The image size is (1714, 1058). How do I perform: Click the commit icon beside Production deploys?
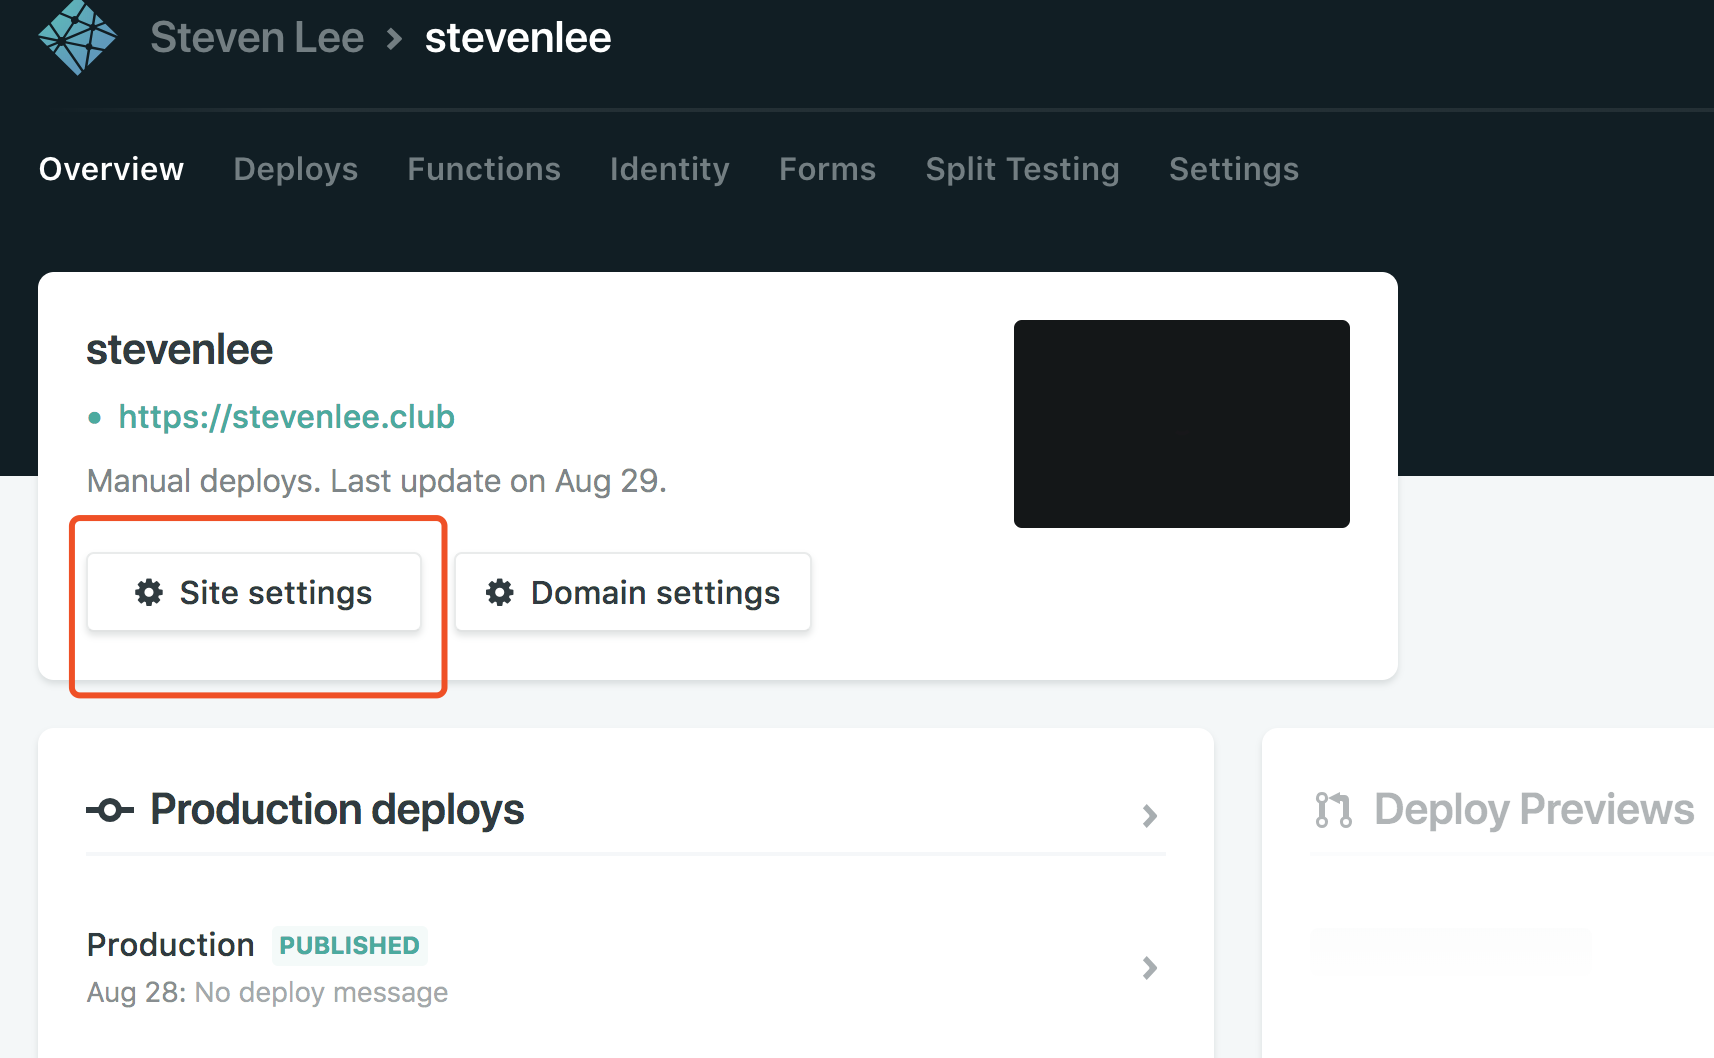(110, 810)
